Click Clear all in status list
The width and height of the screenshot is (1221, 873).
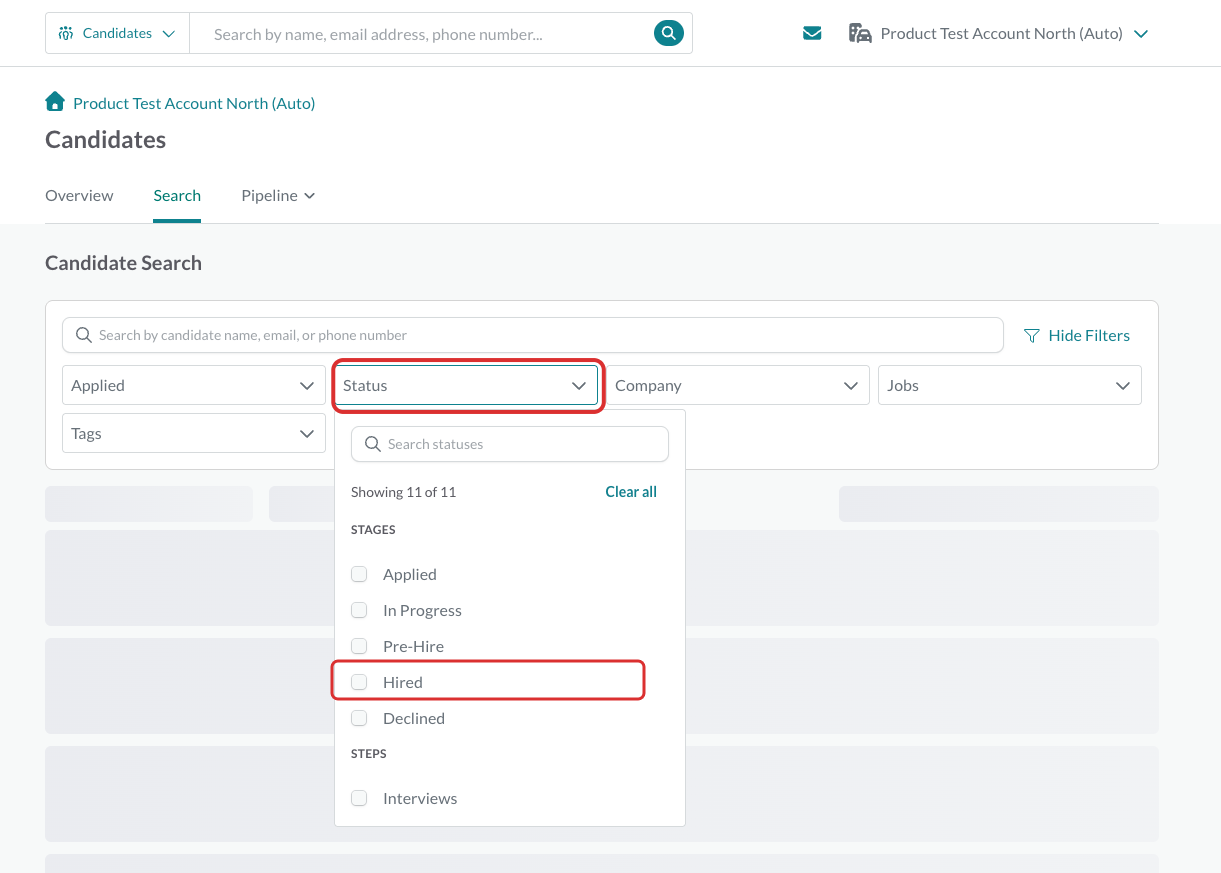(631, 492)
